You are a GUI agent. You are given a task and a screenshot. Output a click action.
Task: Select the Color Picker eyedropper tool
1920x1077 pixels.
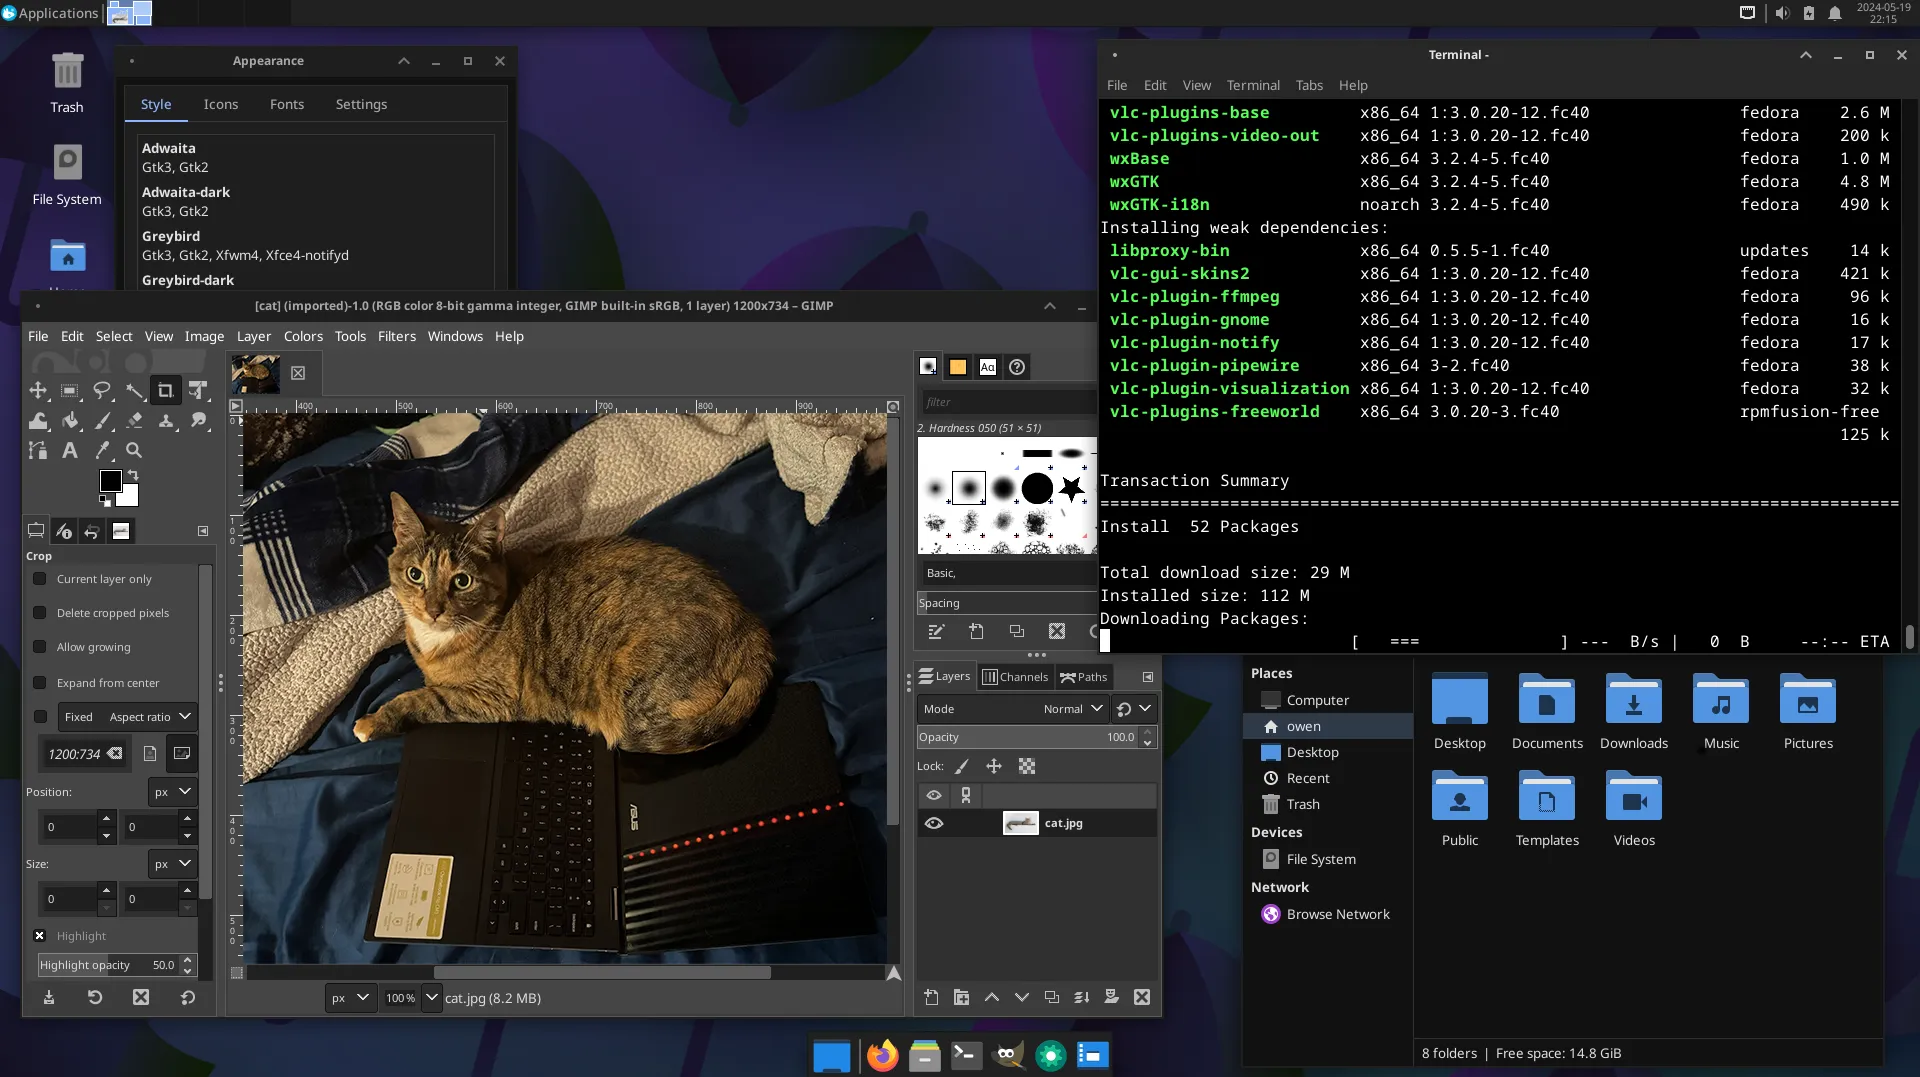click(102, 451)
